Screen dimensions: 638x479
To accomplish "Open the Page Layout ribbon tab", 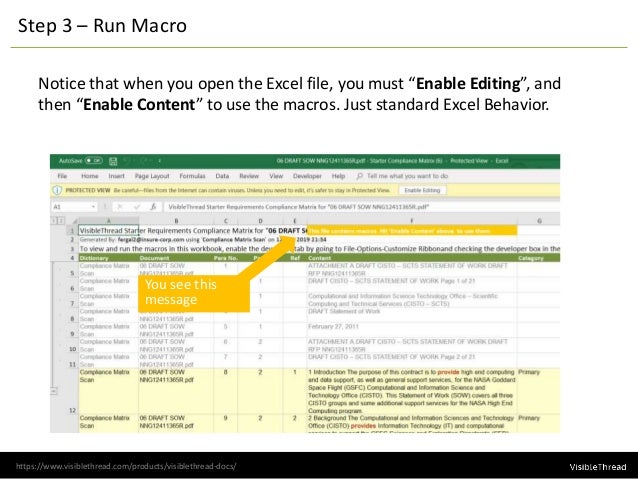I will 152,176.
